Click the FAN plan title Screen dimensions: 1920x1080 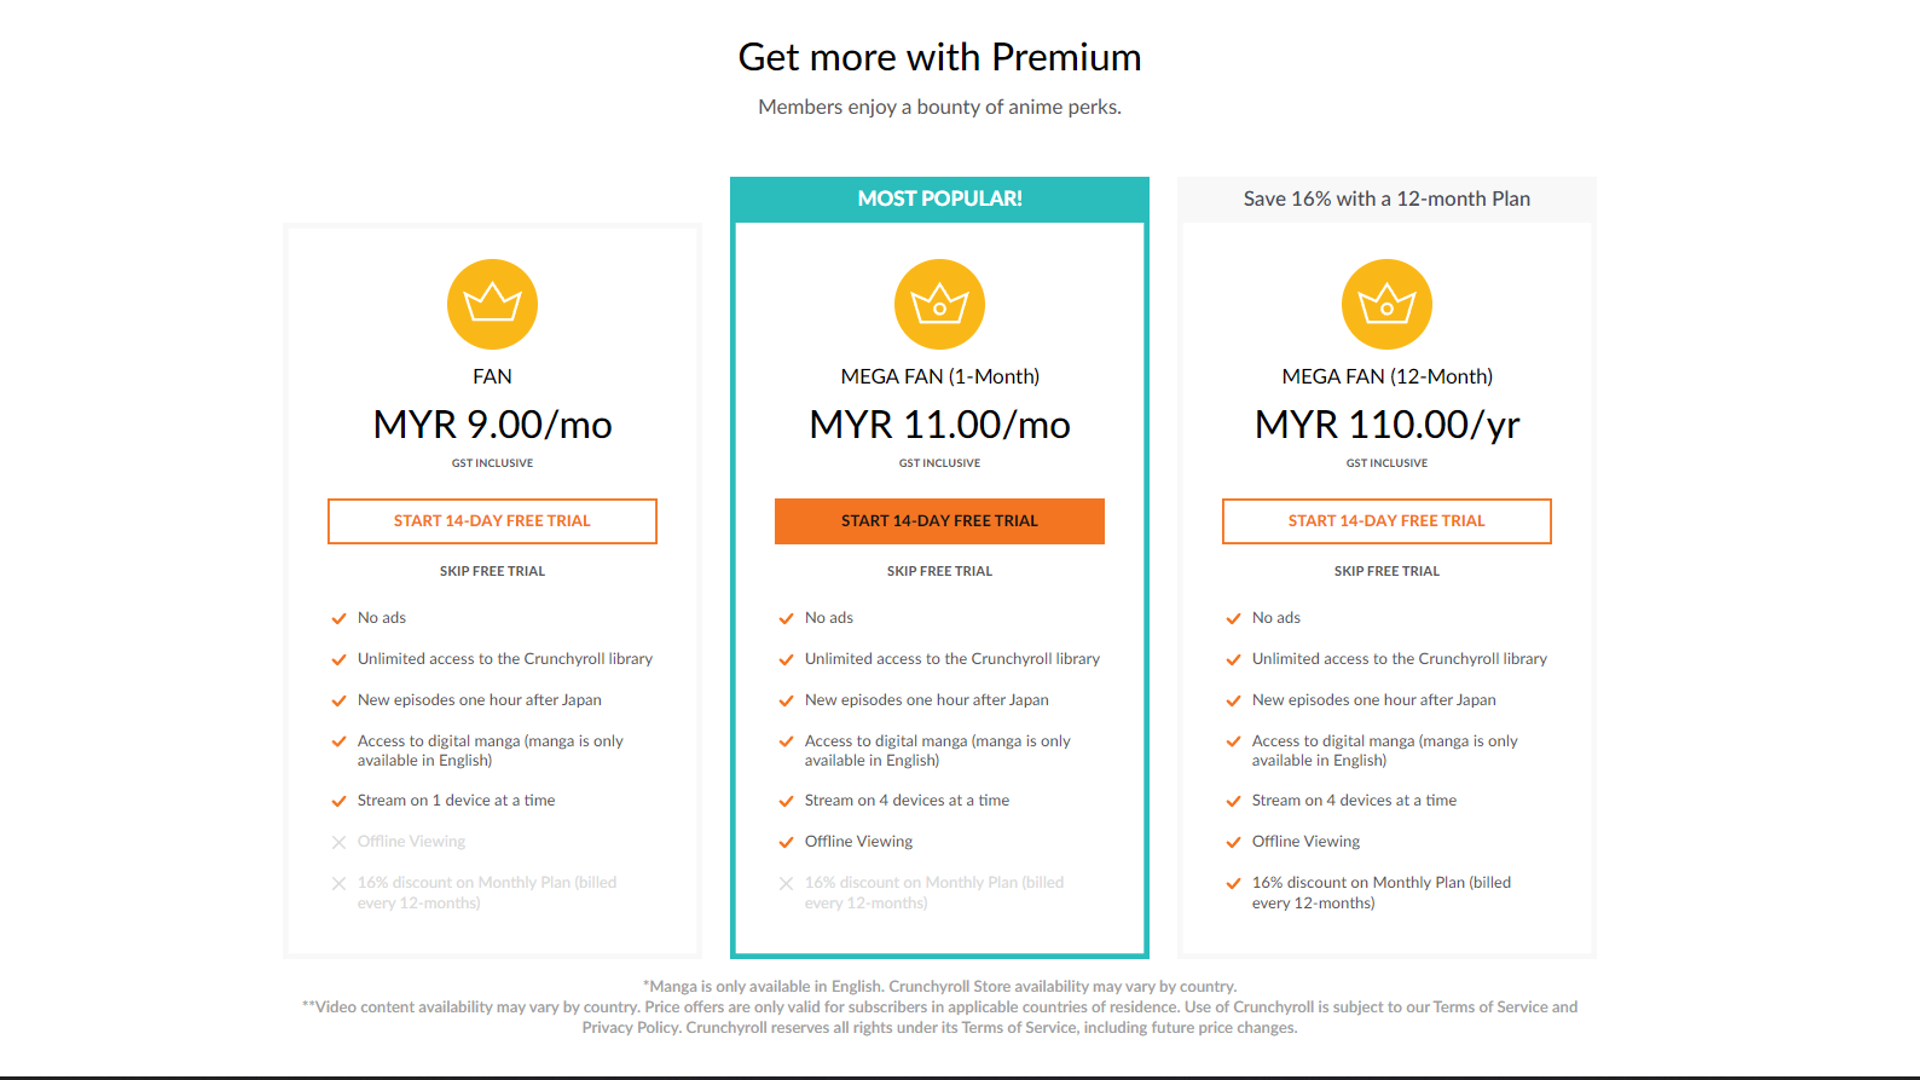(x=492, y=377)
